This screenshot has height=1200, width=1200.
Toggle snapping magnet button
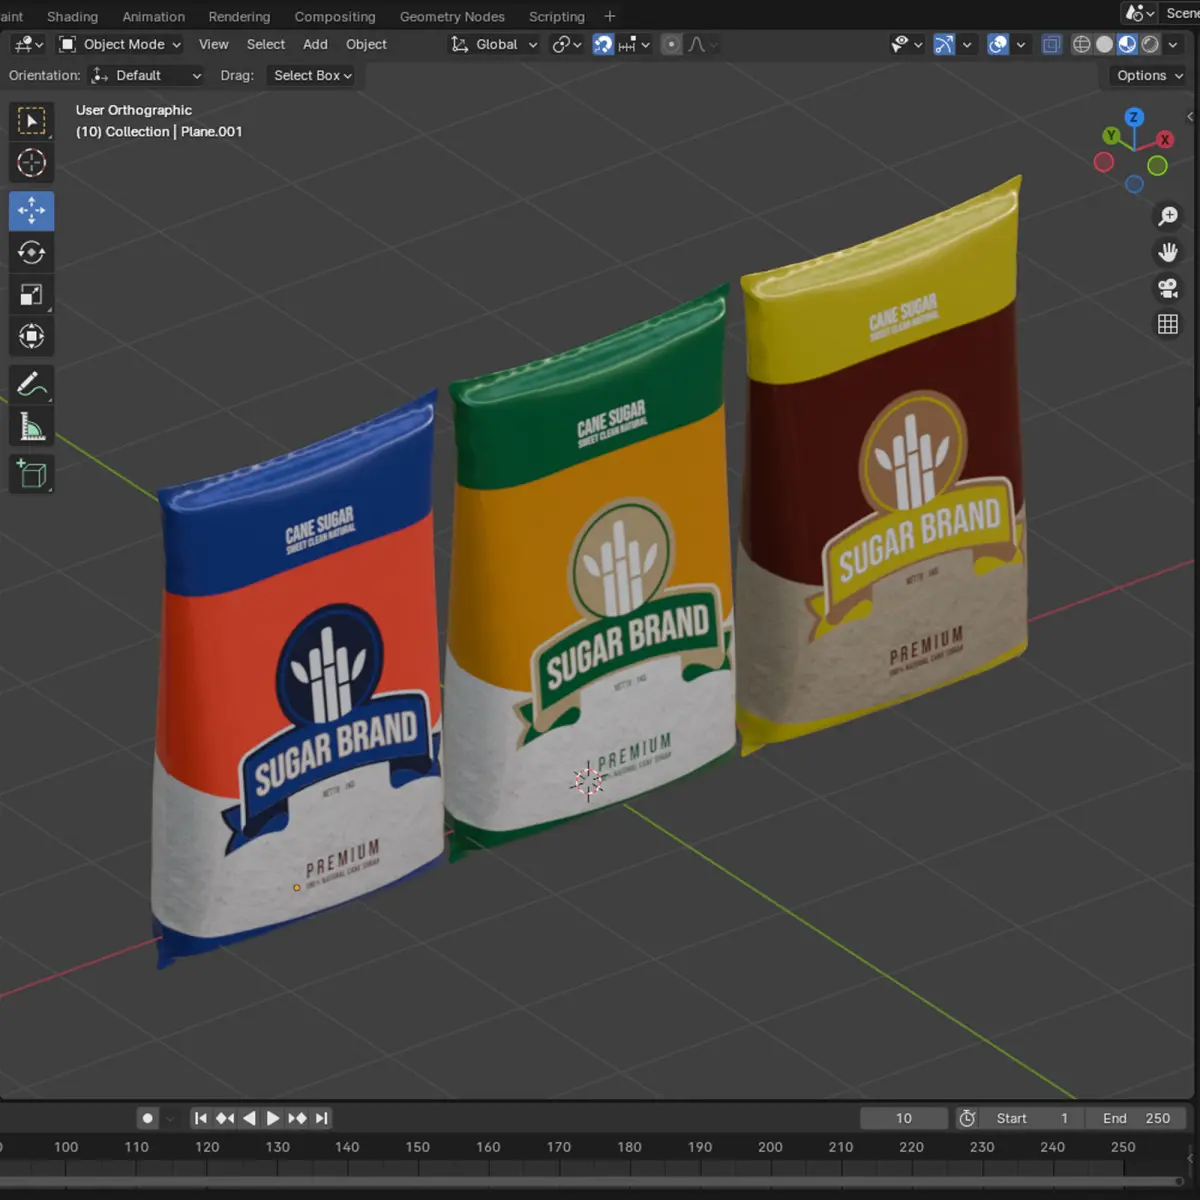coord(603,44)
